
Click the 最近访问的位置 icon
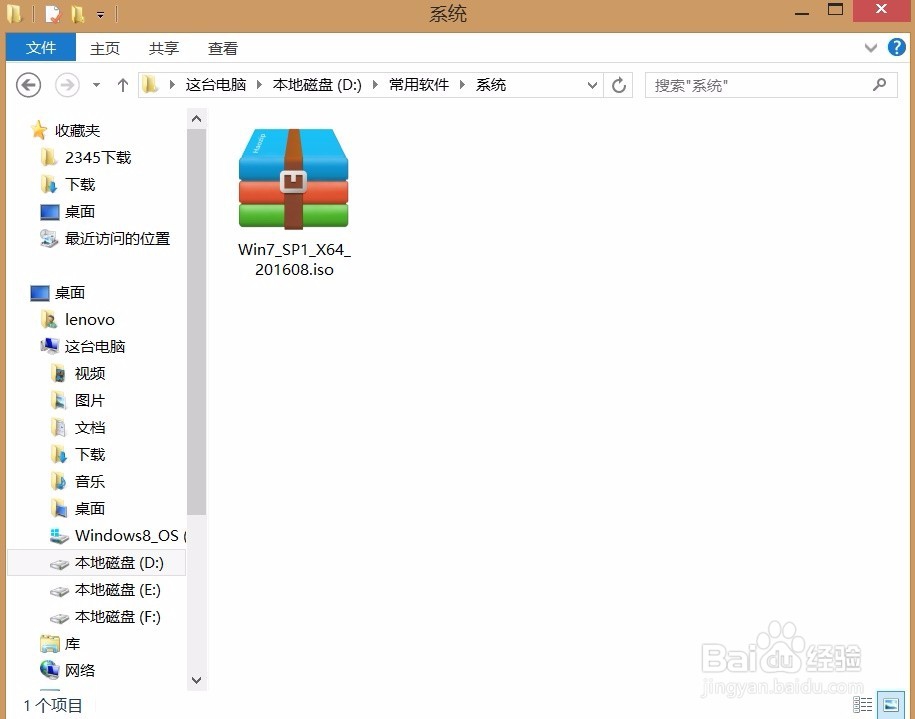(49, 238)
